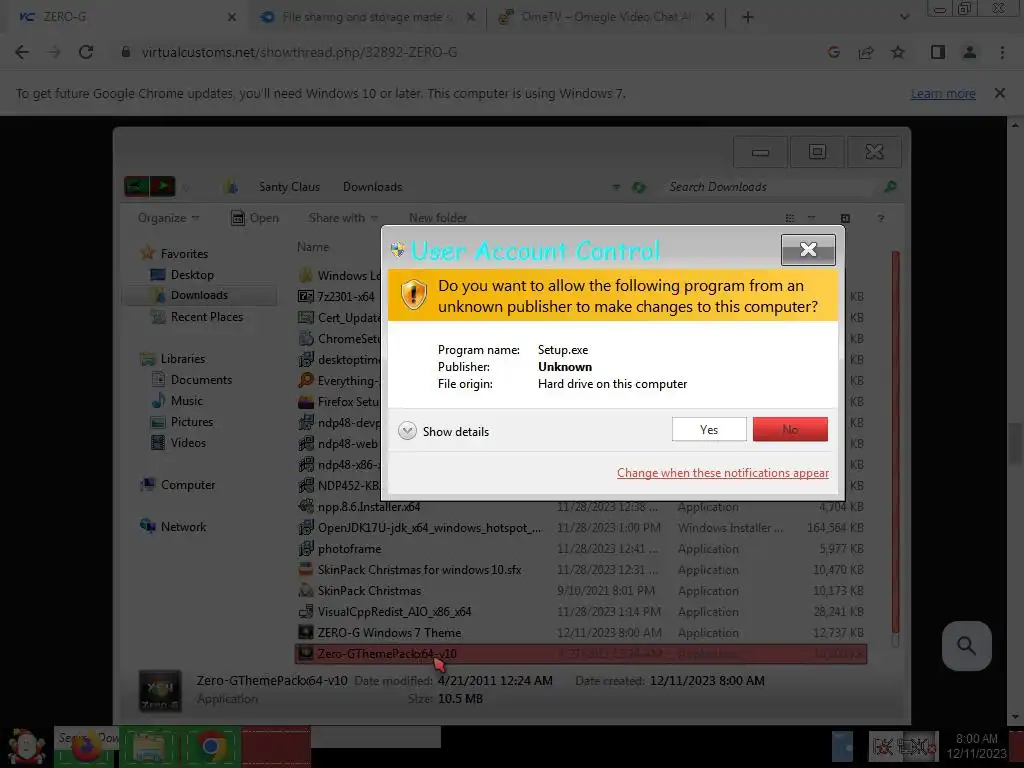Image resolution: width=1024 pixels, height=768 pixels.
Task: Click Explorer forward button (red arrow)
Action: (x=163, y=187)
